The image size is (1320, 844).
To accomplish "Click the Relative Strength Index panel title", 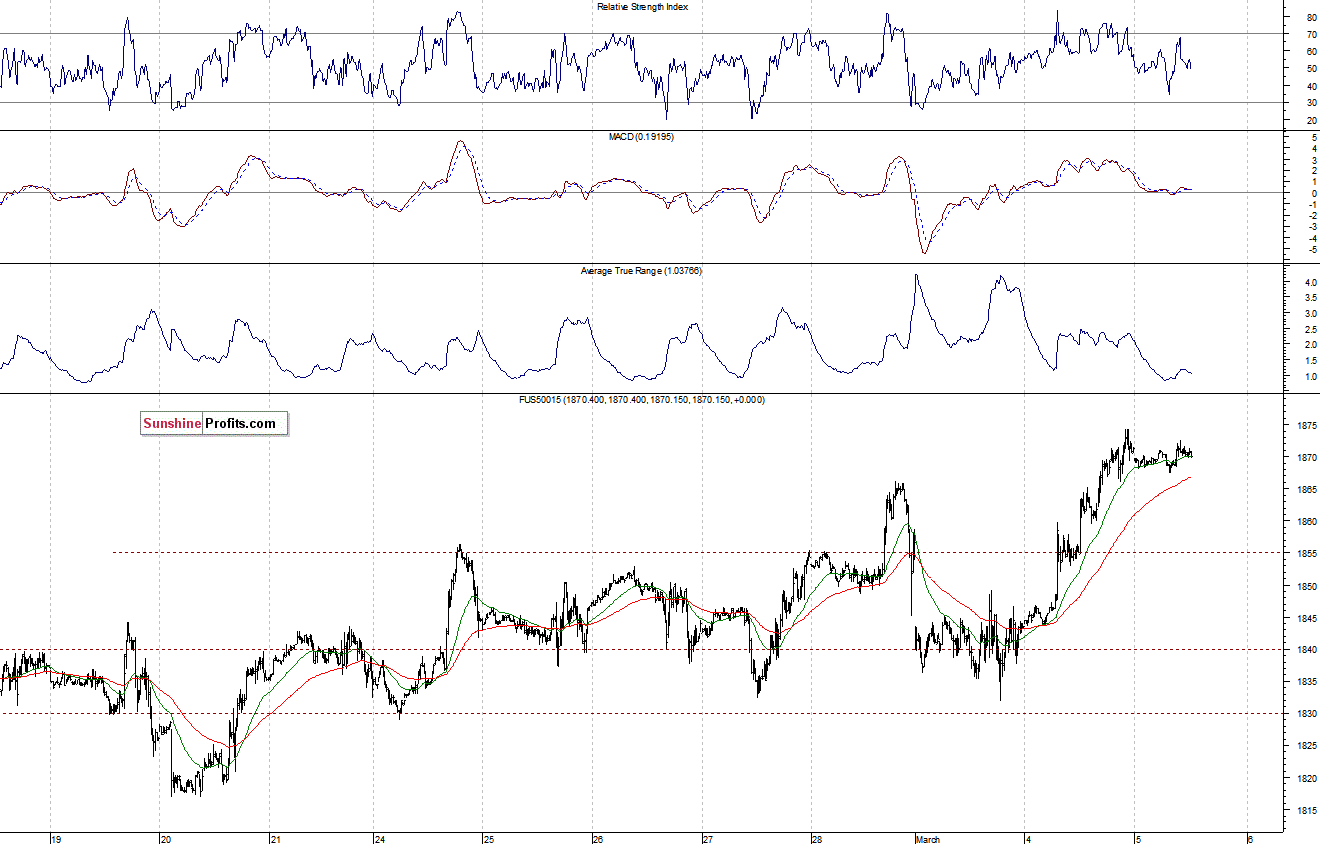I will [x=642, y=7].
